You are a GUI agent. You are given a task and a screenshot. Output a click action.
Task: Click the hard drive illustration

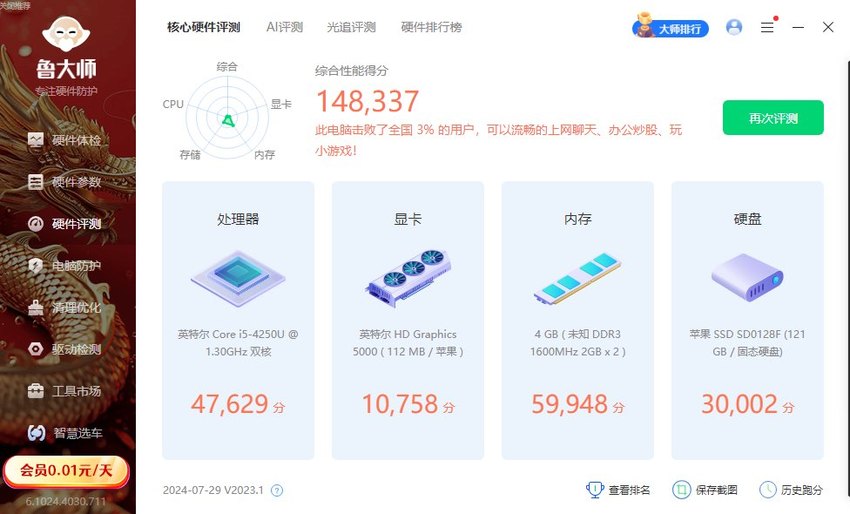coord(747,277)
